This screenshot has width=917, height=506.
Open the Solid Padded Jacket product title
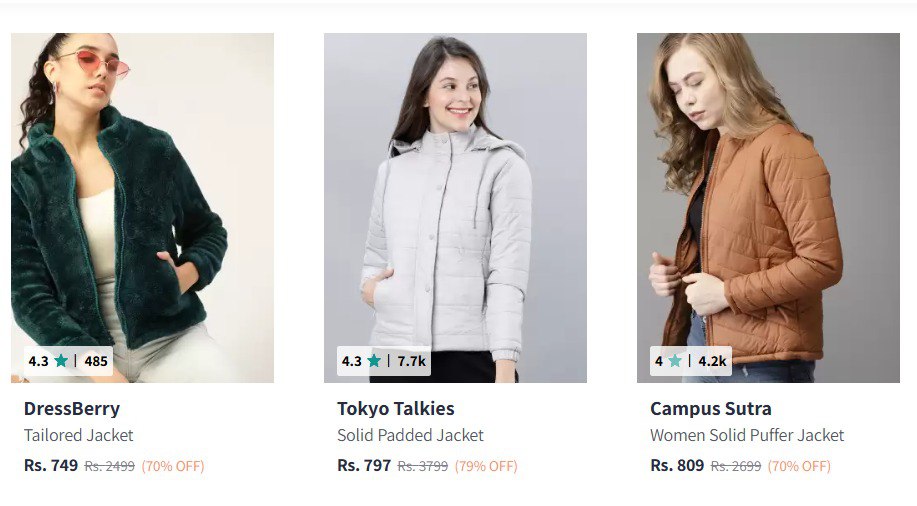(410, 435)
